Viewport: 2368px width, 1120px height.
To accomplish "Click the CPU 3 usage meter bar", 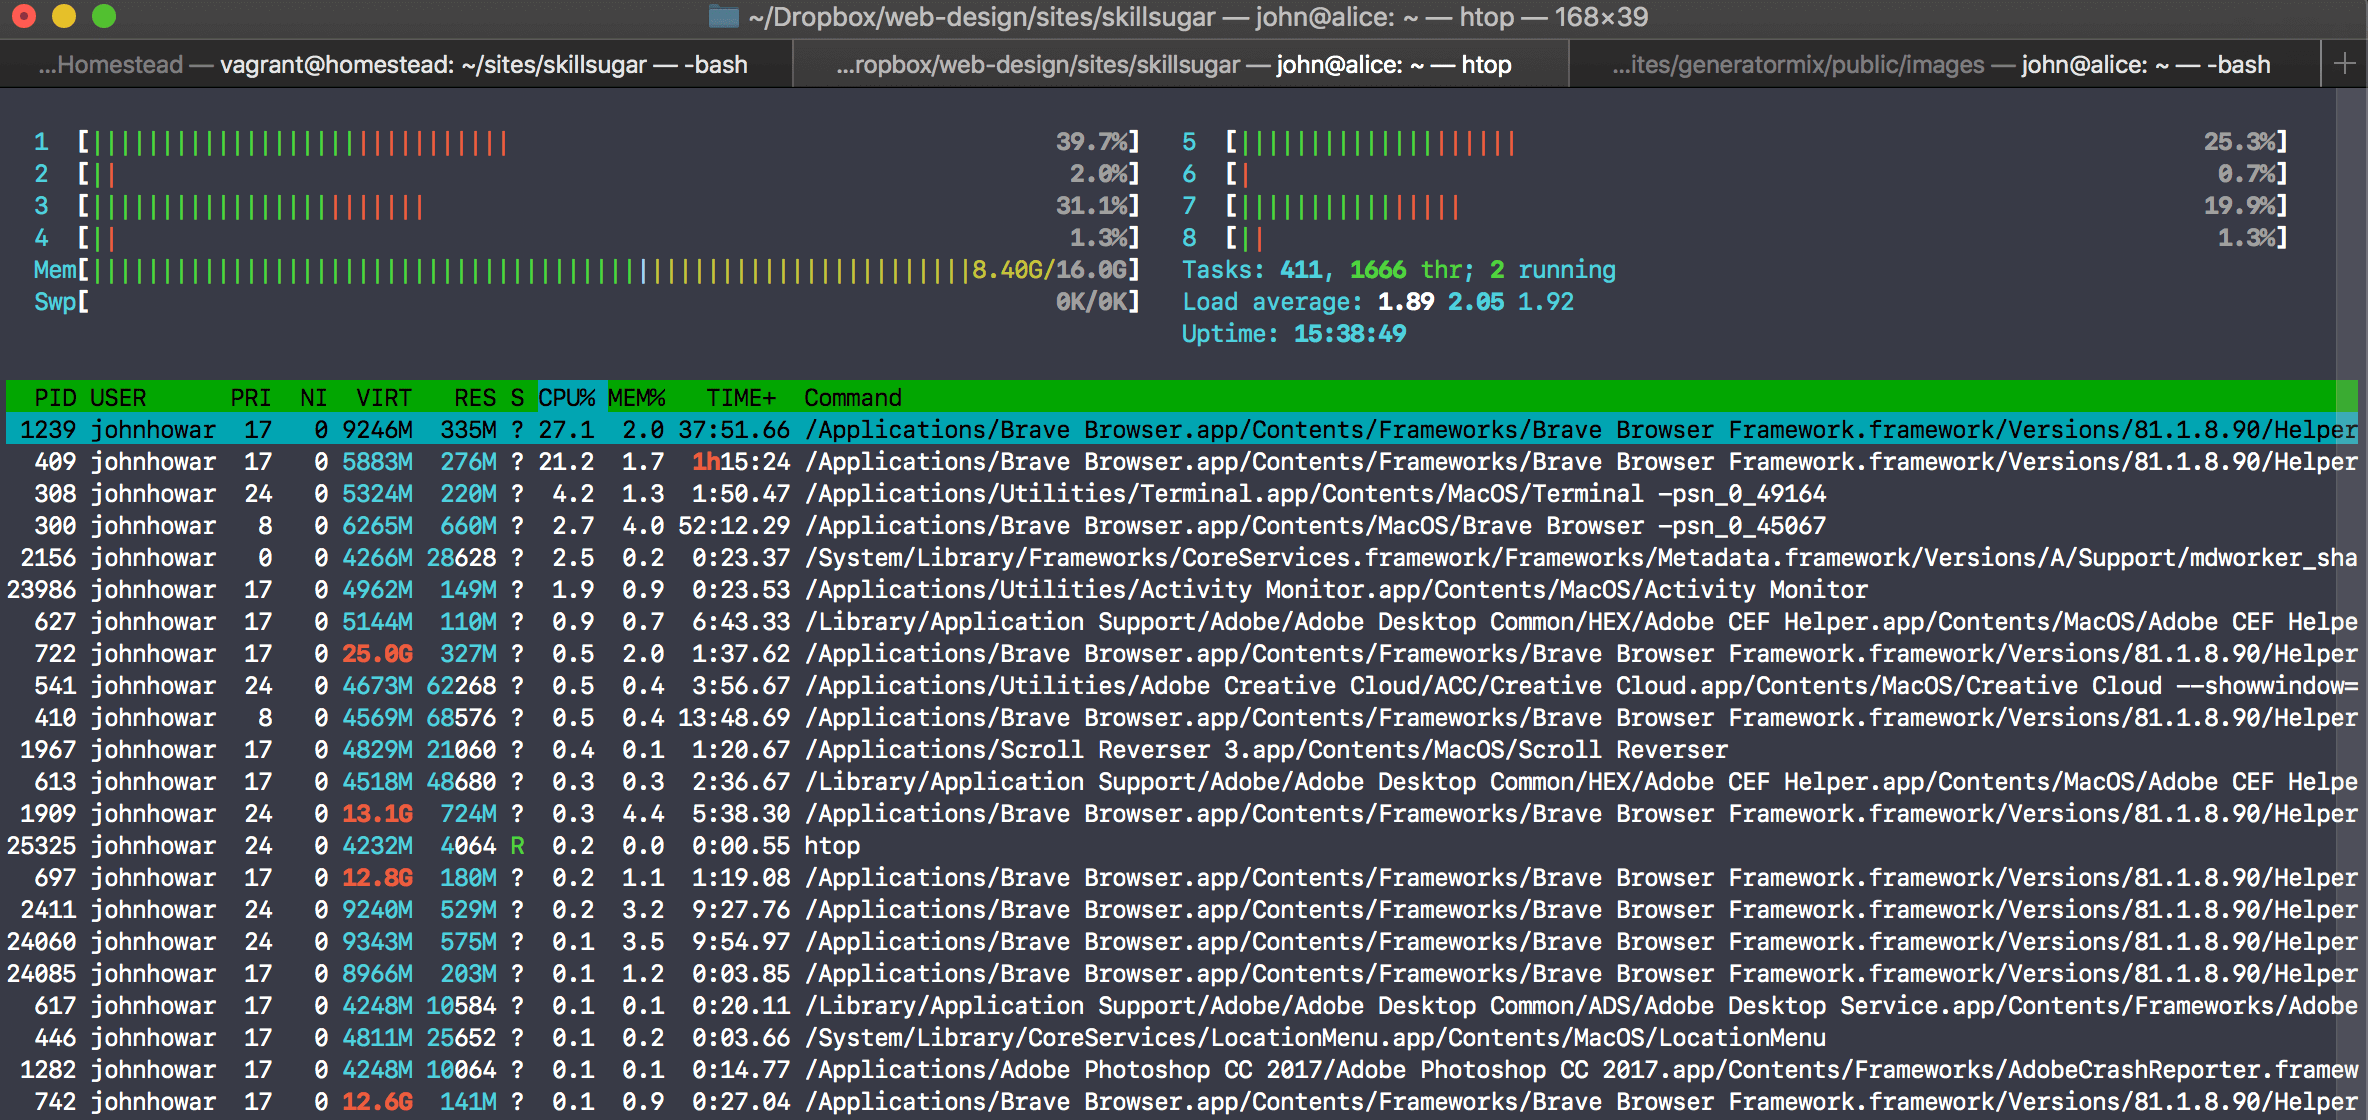I will (x=609, y=206).
